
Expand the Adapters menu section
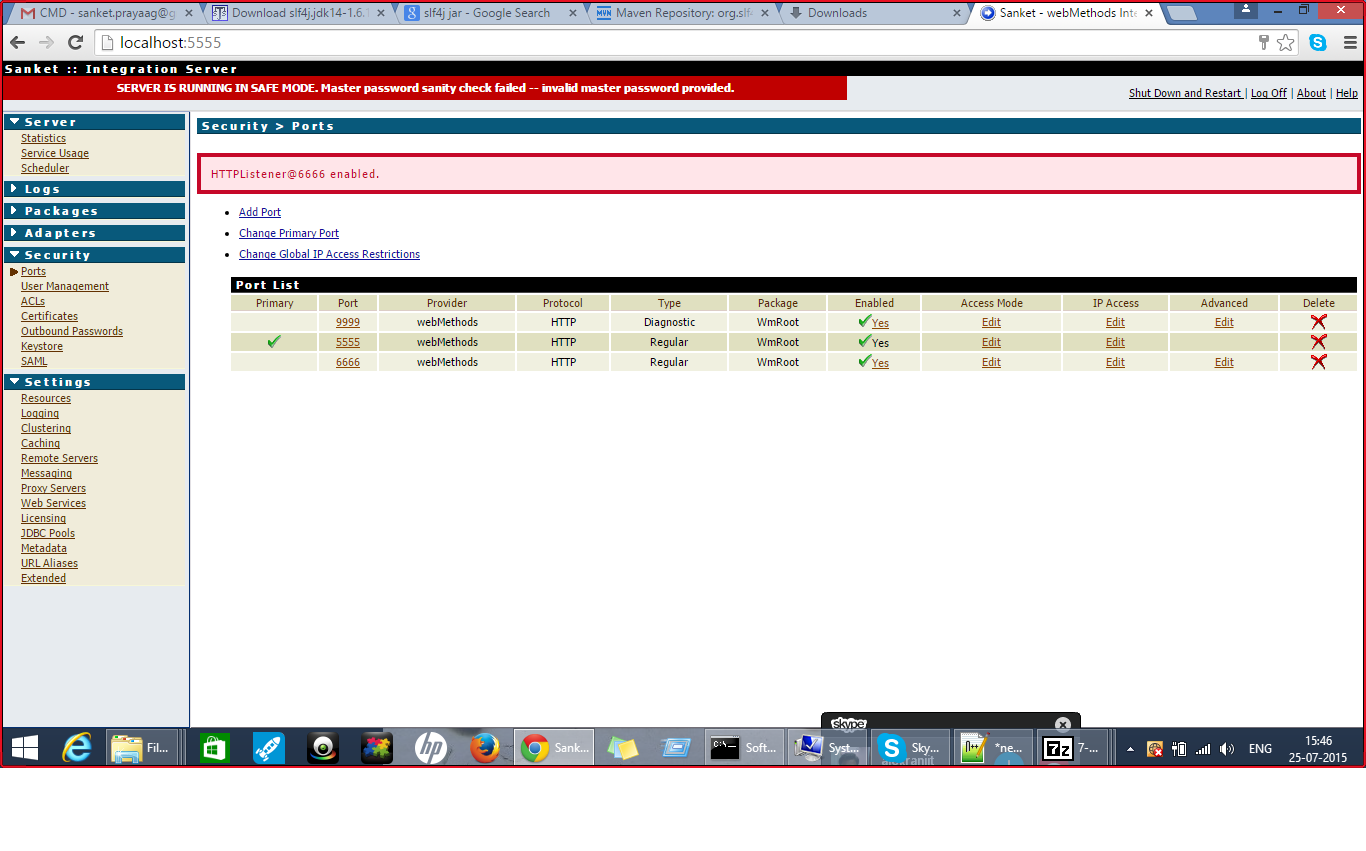click(95, 233)
